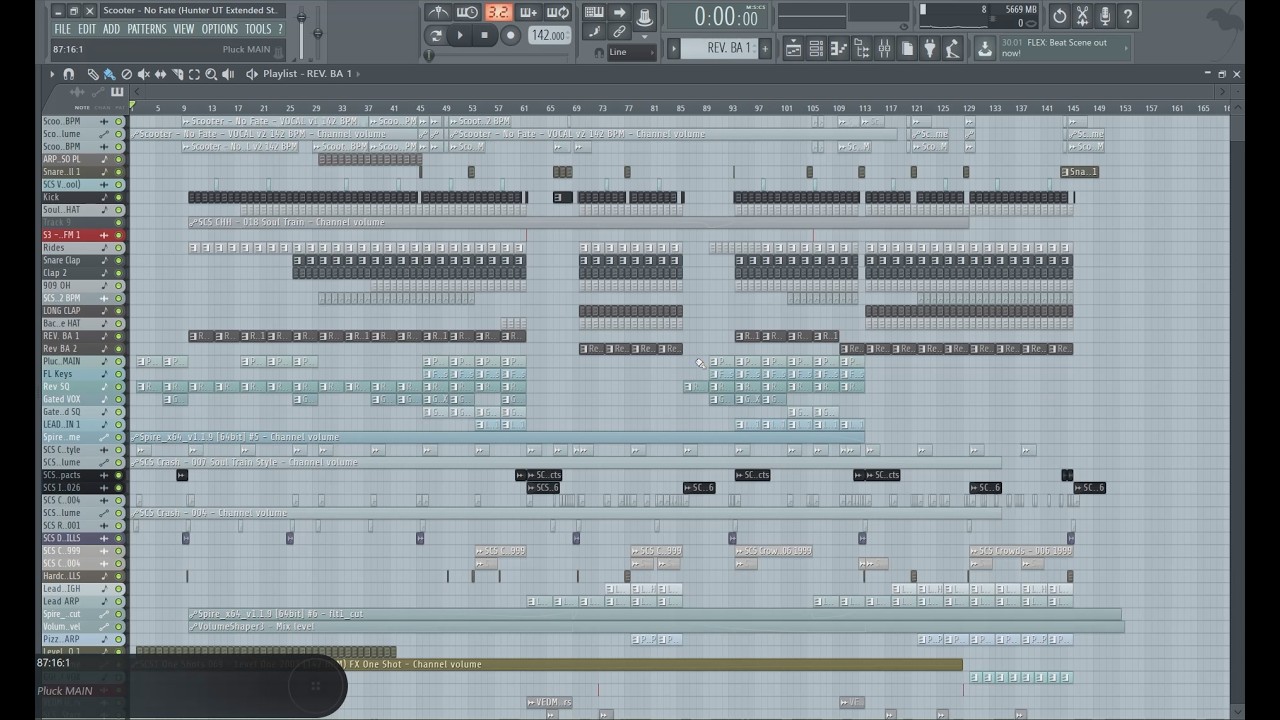Viewport: 1280px width, 720px height.
Task: Toggle the Playlist magnet snap icon
Action: (x=69, y=74)
